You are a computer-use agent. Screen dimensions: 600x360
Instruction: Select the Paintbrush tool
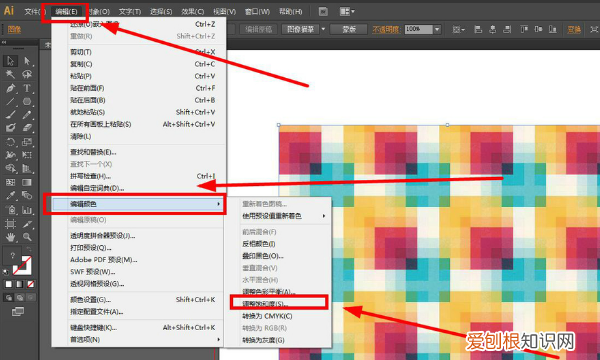click(x=10, y=115)
